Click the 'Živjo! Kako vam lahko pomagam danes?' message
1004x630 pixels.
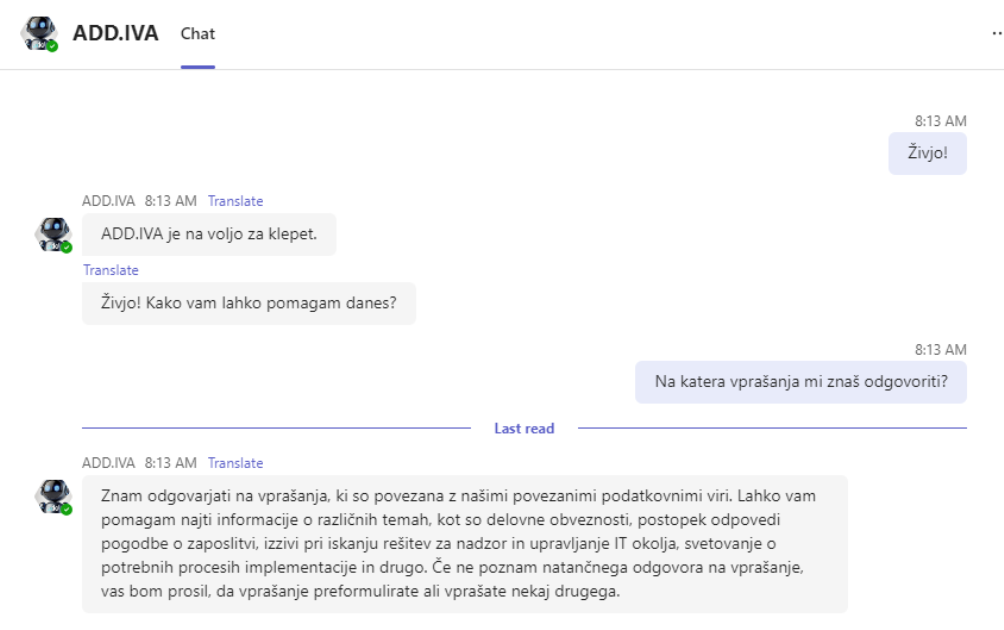click(x=248, y=303)
